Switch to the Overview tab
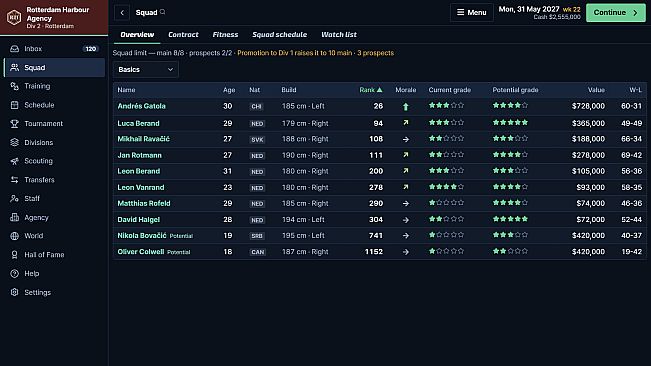The height and width of the screenshot is (366, 651). click(x=137, y=34)
